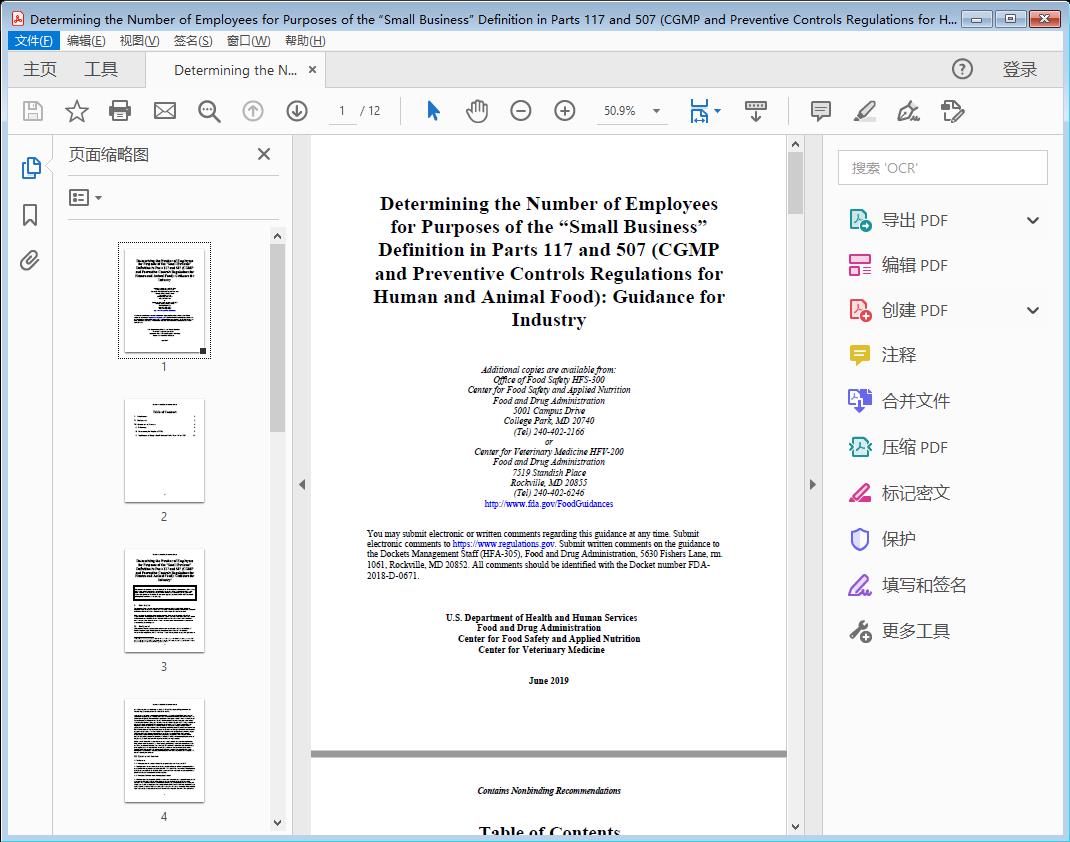The width and height of the screenshot is (1070, 842).
Task: Open the www.fda.gov/FoodGuidances link
Action: pos(548,504)
